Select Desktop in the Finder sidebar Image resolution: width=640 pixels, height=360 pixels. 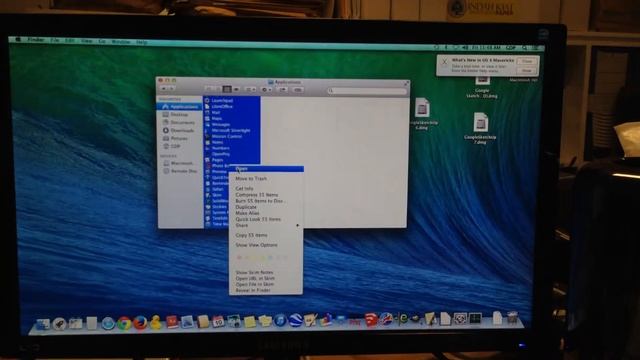(180, 115)
